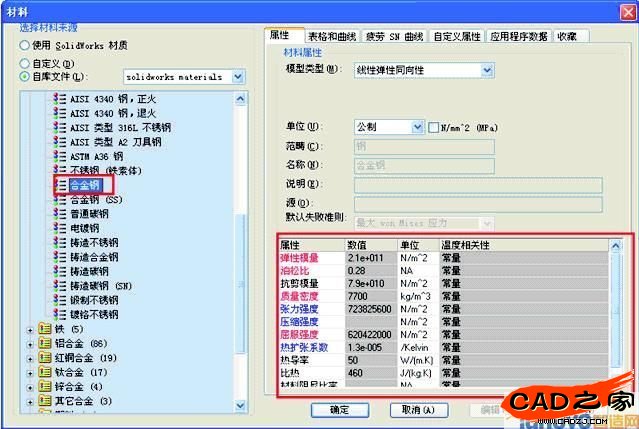Select the 使用 SolidWorks 材质 radio button
The image size is (639, 429).
(x=25, y=46)
